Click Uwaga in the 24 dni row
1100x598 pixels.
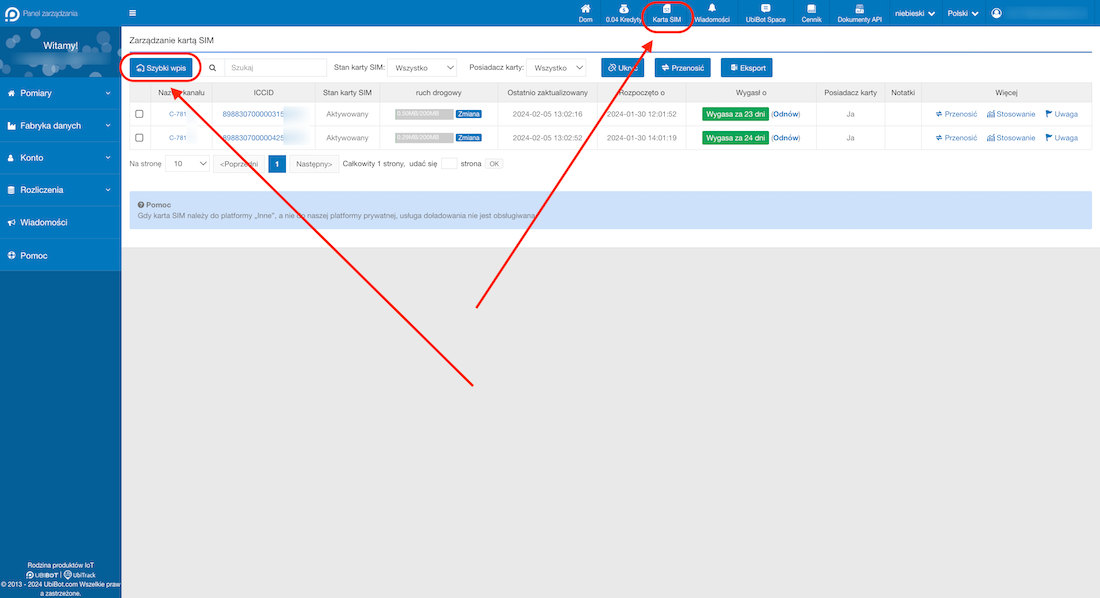click(1061, 138)
